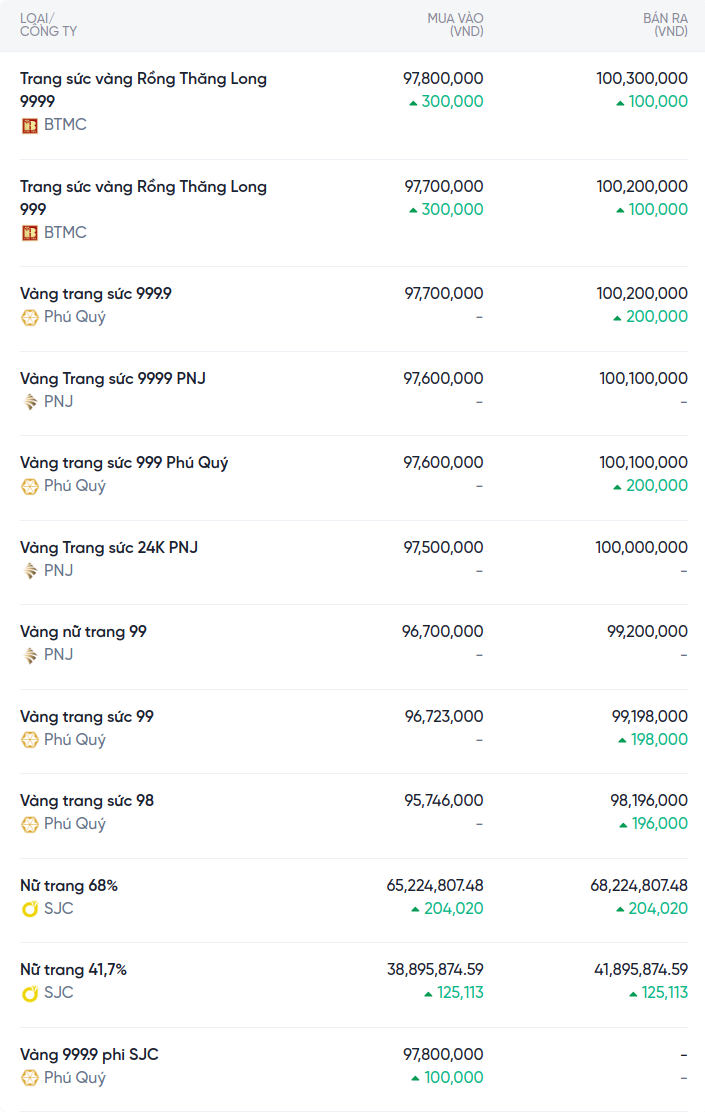Click PNJ logo under Vàng Trang sức 9999 PNJ

(29, 402)
